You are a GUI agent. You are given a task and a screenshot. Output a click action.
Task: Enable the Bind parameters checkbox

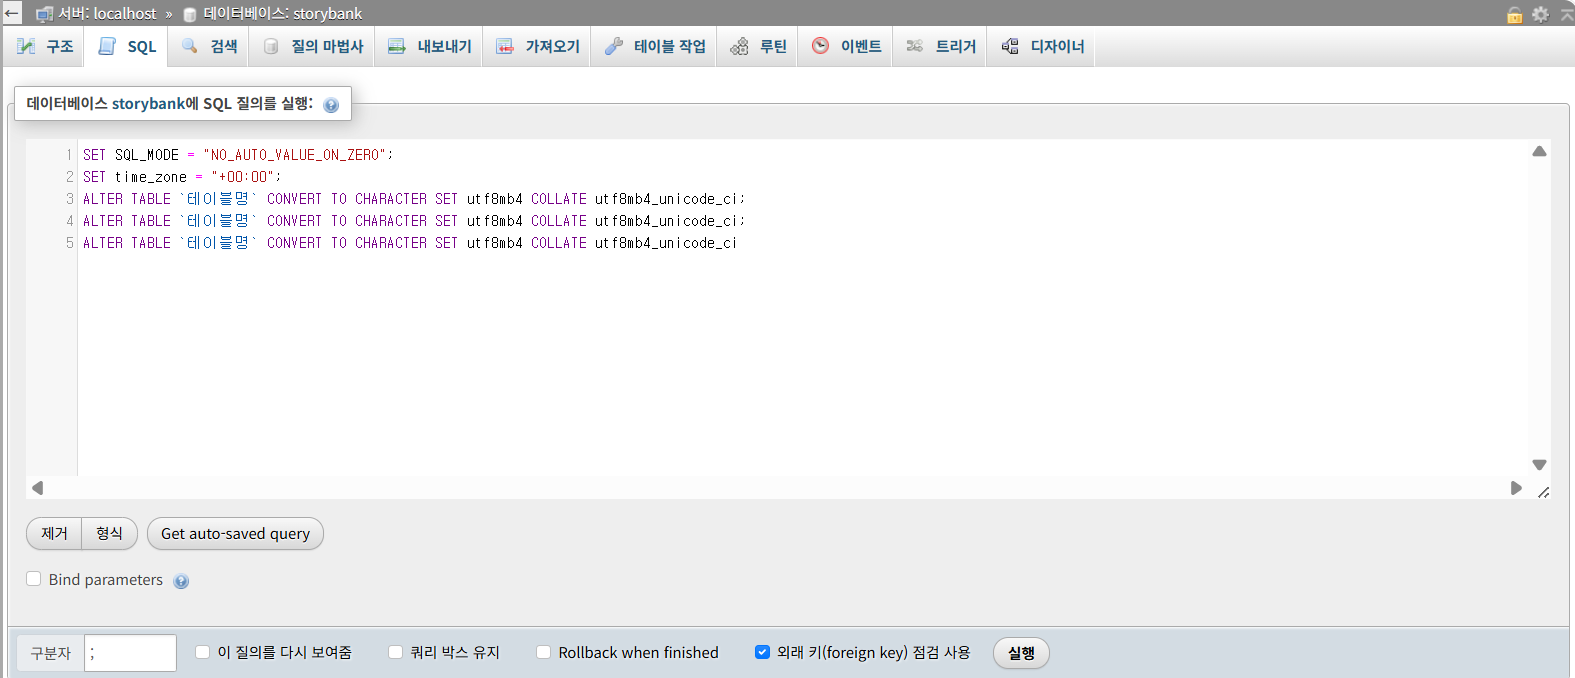[34, 579]
